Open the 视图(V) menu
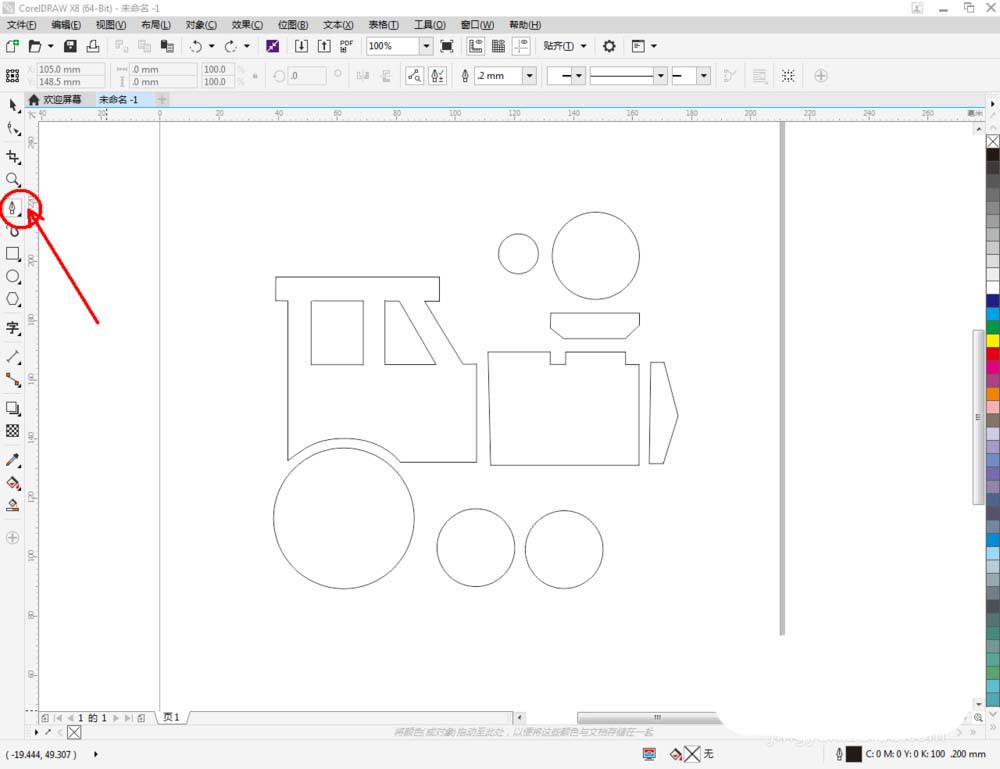Image resolution: width=1000 pixels, height=769 pixels. pos(110,25)
